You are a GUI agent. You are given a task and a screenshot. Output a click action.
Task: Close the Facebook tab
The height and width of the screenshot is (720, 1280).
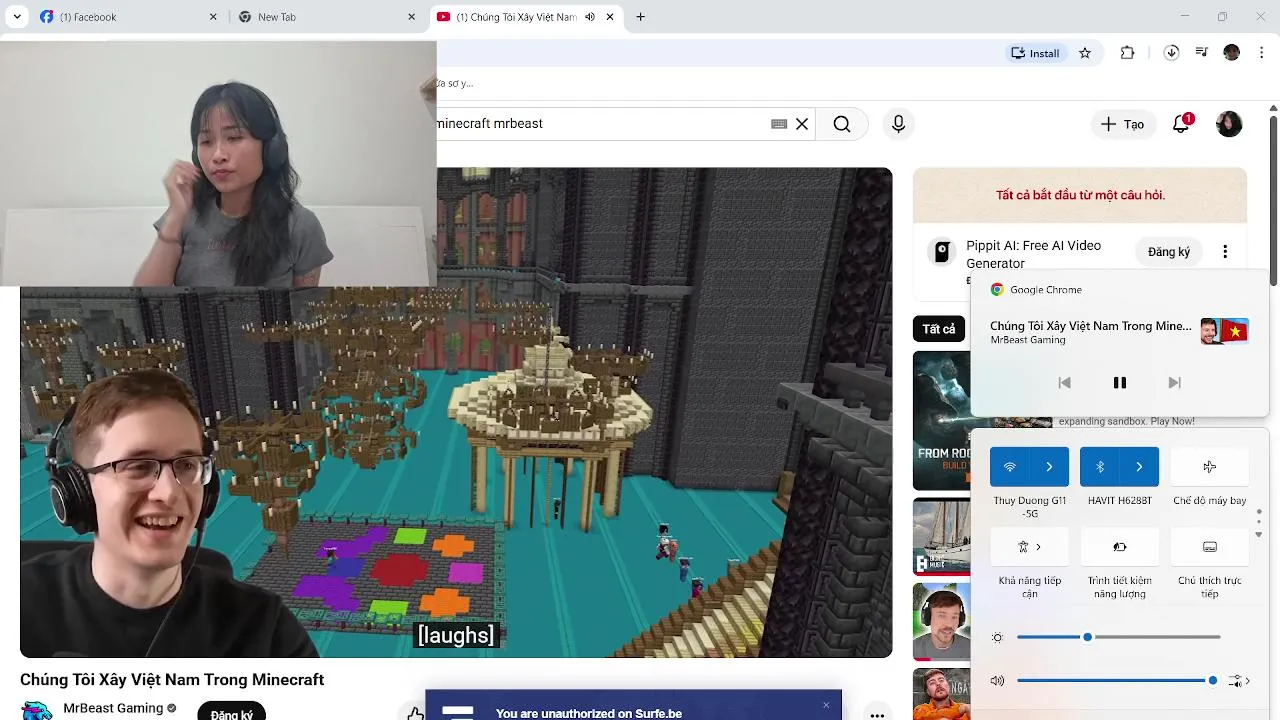point(213,17)
